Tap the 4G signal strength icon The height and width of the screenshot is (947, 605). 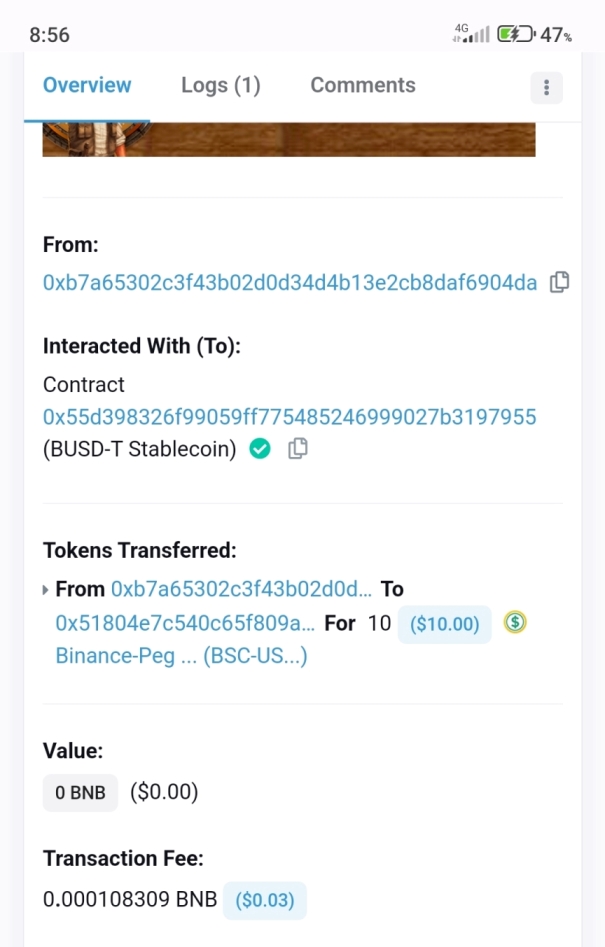471,34
